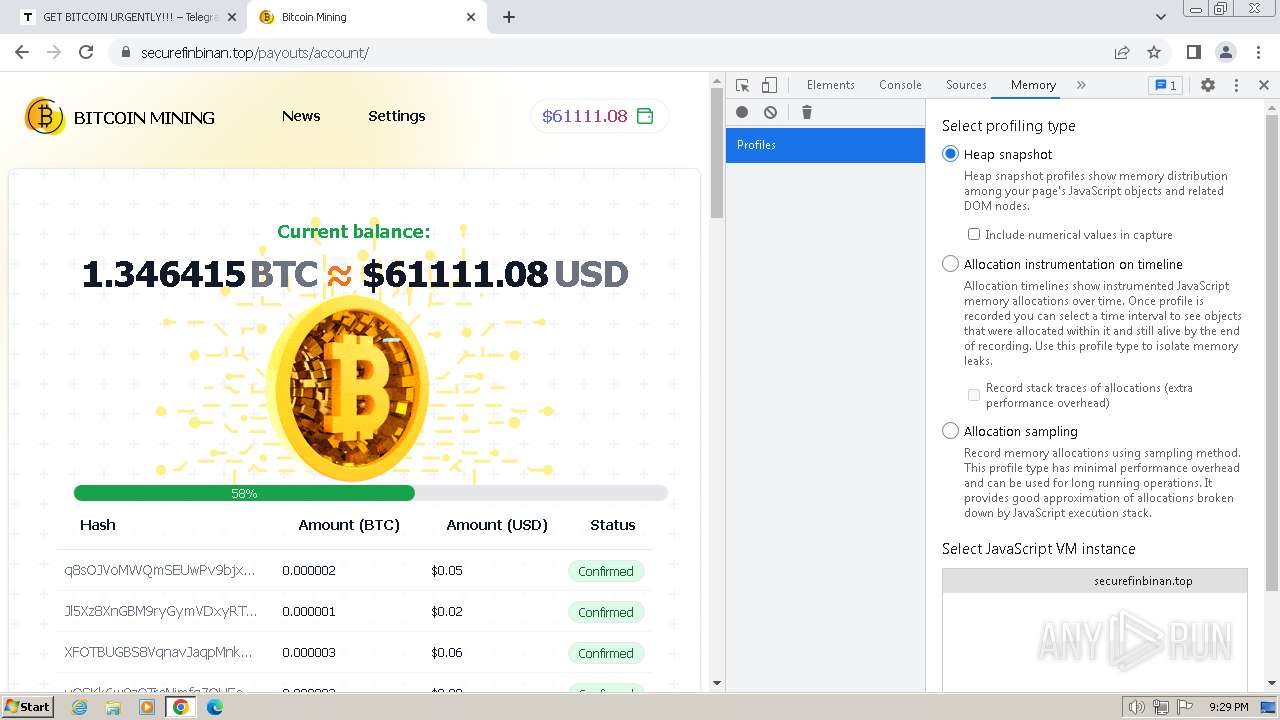This screenshot has height=720, width=1280.
Task: Click the share page icon in address bar
Action: (1122, 52)
